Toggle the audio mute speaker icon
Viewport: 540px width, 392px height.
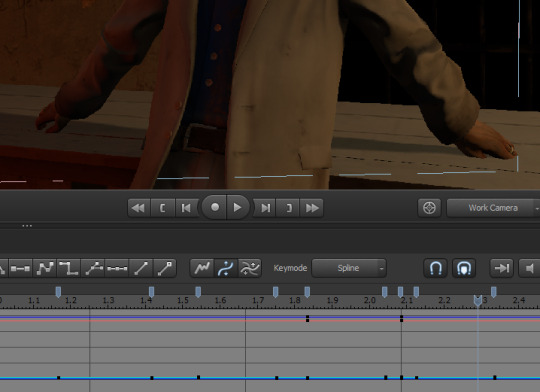[x=530, y=268]
